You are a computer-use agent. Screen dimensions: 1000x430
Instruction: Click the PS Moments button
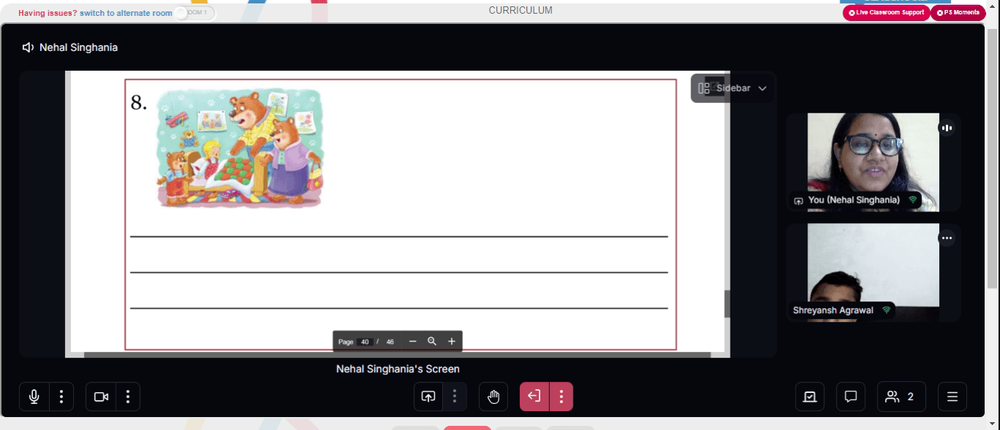(x=958, y=13)
